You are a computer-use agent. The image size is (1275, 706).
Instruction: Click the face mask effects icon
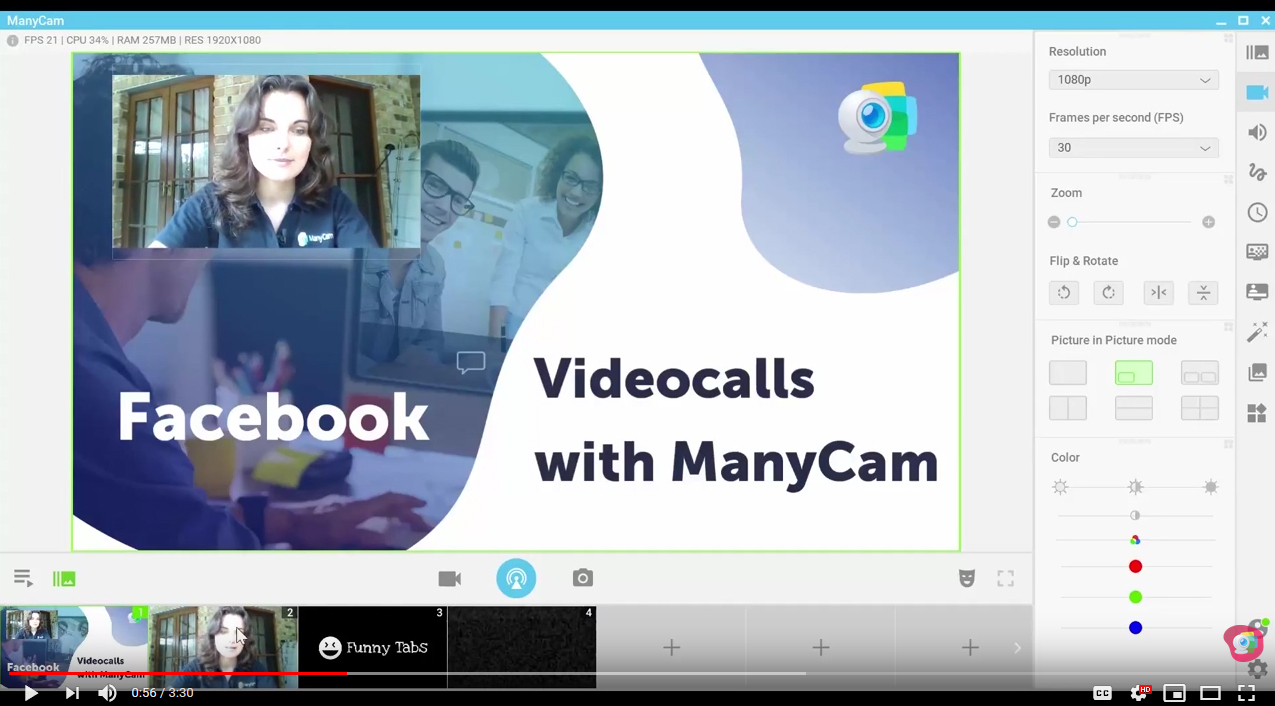pos(967,578)
